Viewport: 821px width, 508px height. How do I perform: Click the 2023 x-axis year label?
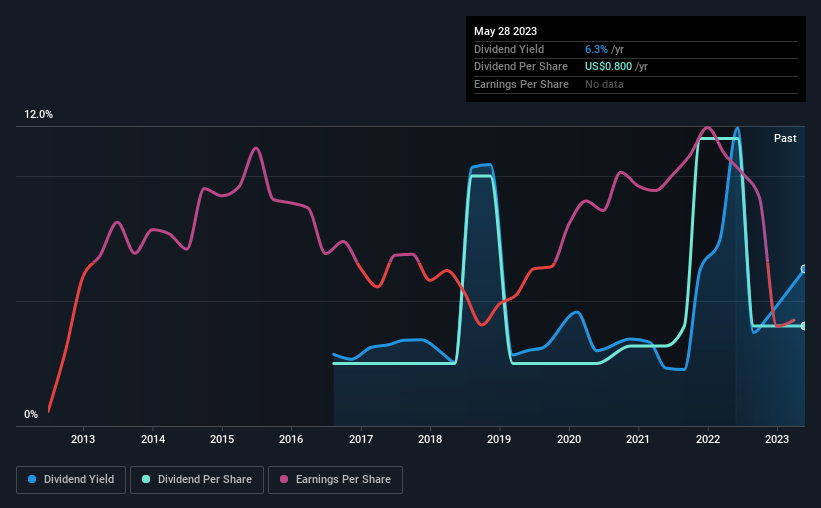coord(777,439)
